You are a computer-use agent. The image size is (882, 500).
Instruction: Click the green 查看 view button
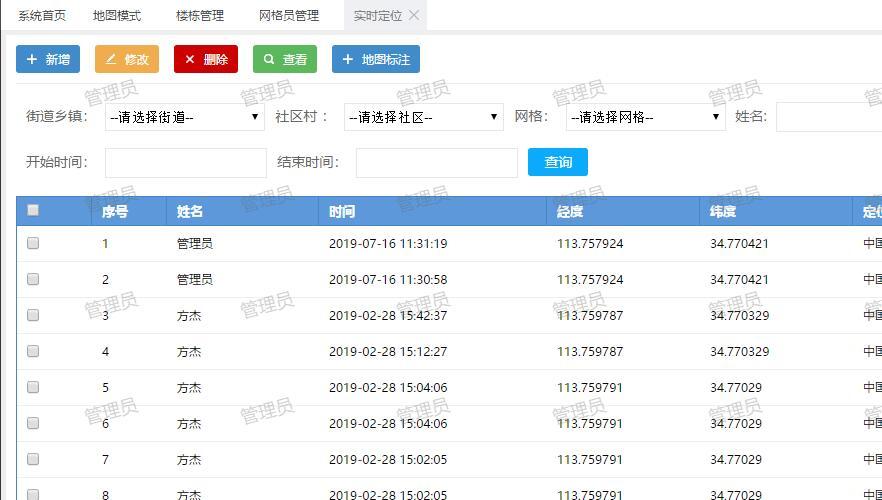(x=285, y=59)
